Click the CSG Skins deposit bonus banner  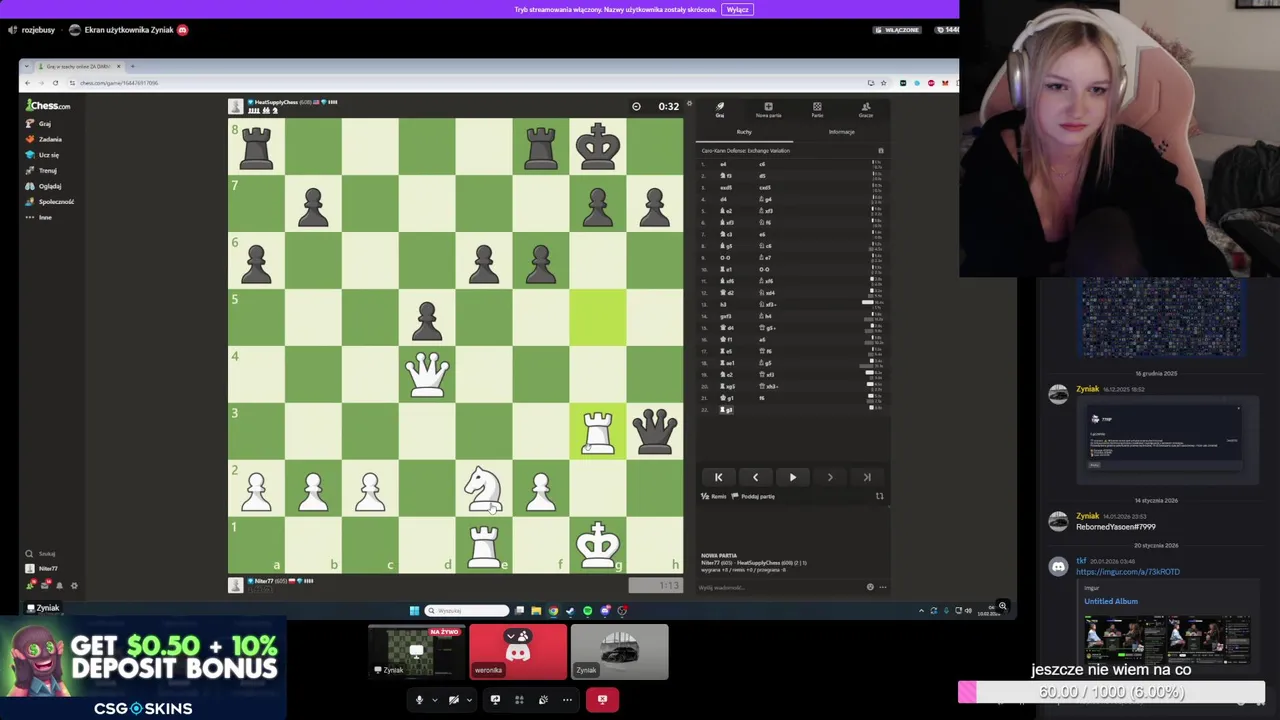click(x=143, y=670)
